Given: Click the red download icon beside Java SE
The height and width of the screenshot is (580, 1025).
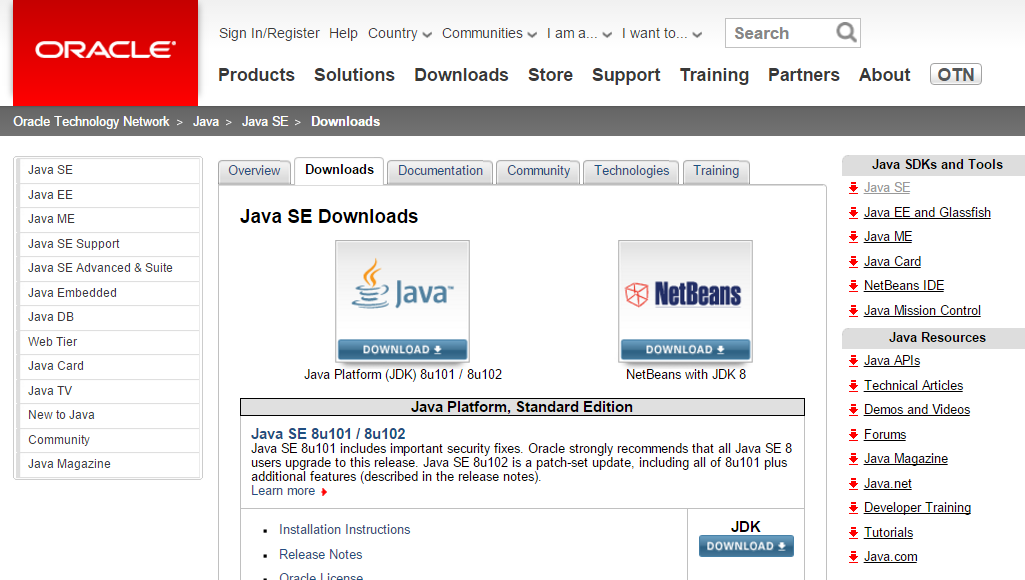Looking at the screenshot, I should (x=853, y=188).
